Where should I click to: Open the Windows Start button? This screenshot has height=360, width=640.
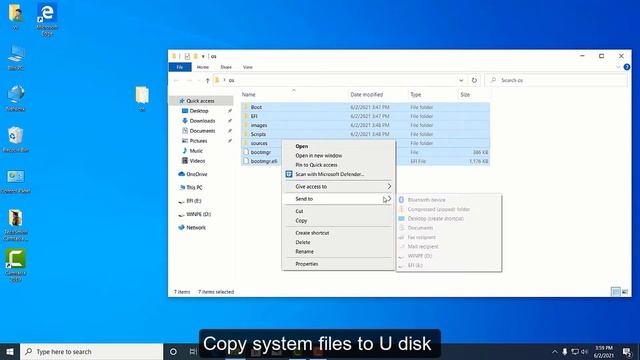[10, 351]
